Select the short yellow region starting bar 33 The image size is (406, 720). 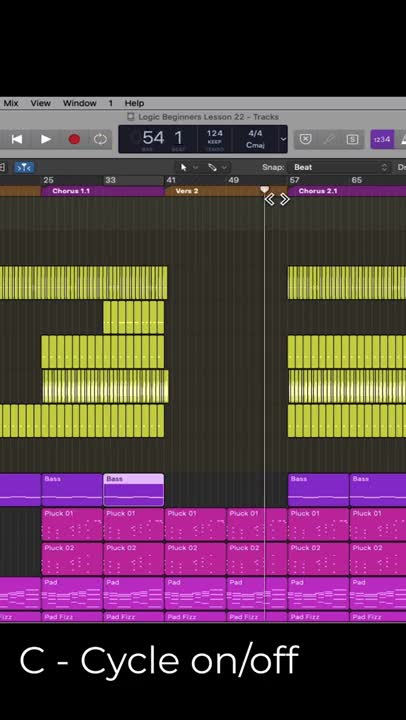134,317
